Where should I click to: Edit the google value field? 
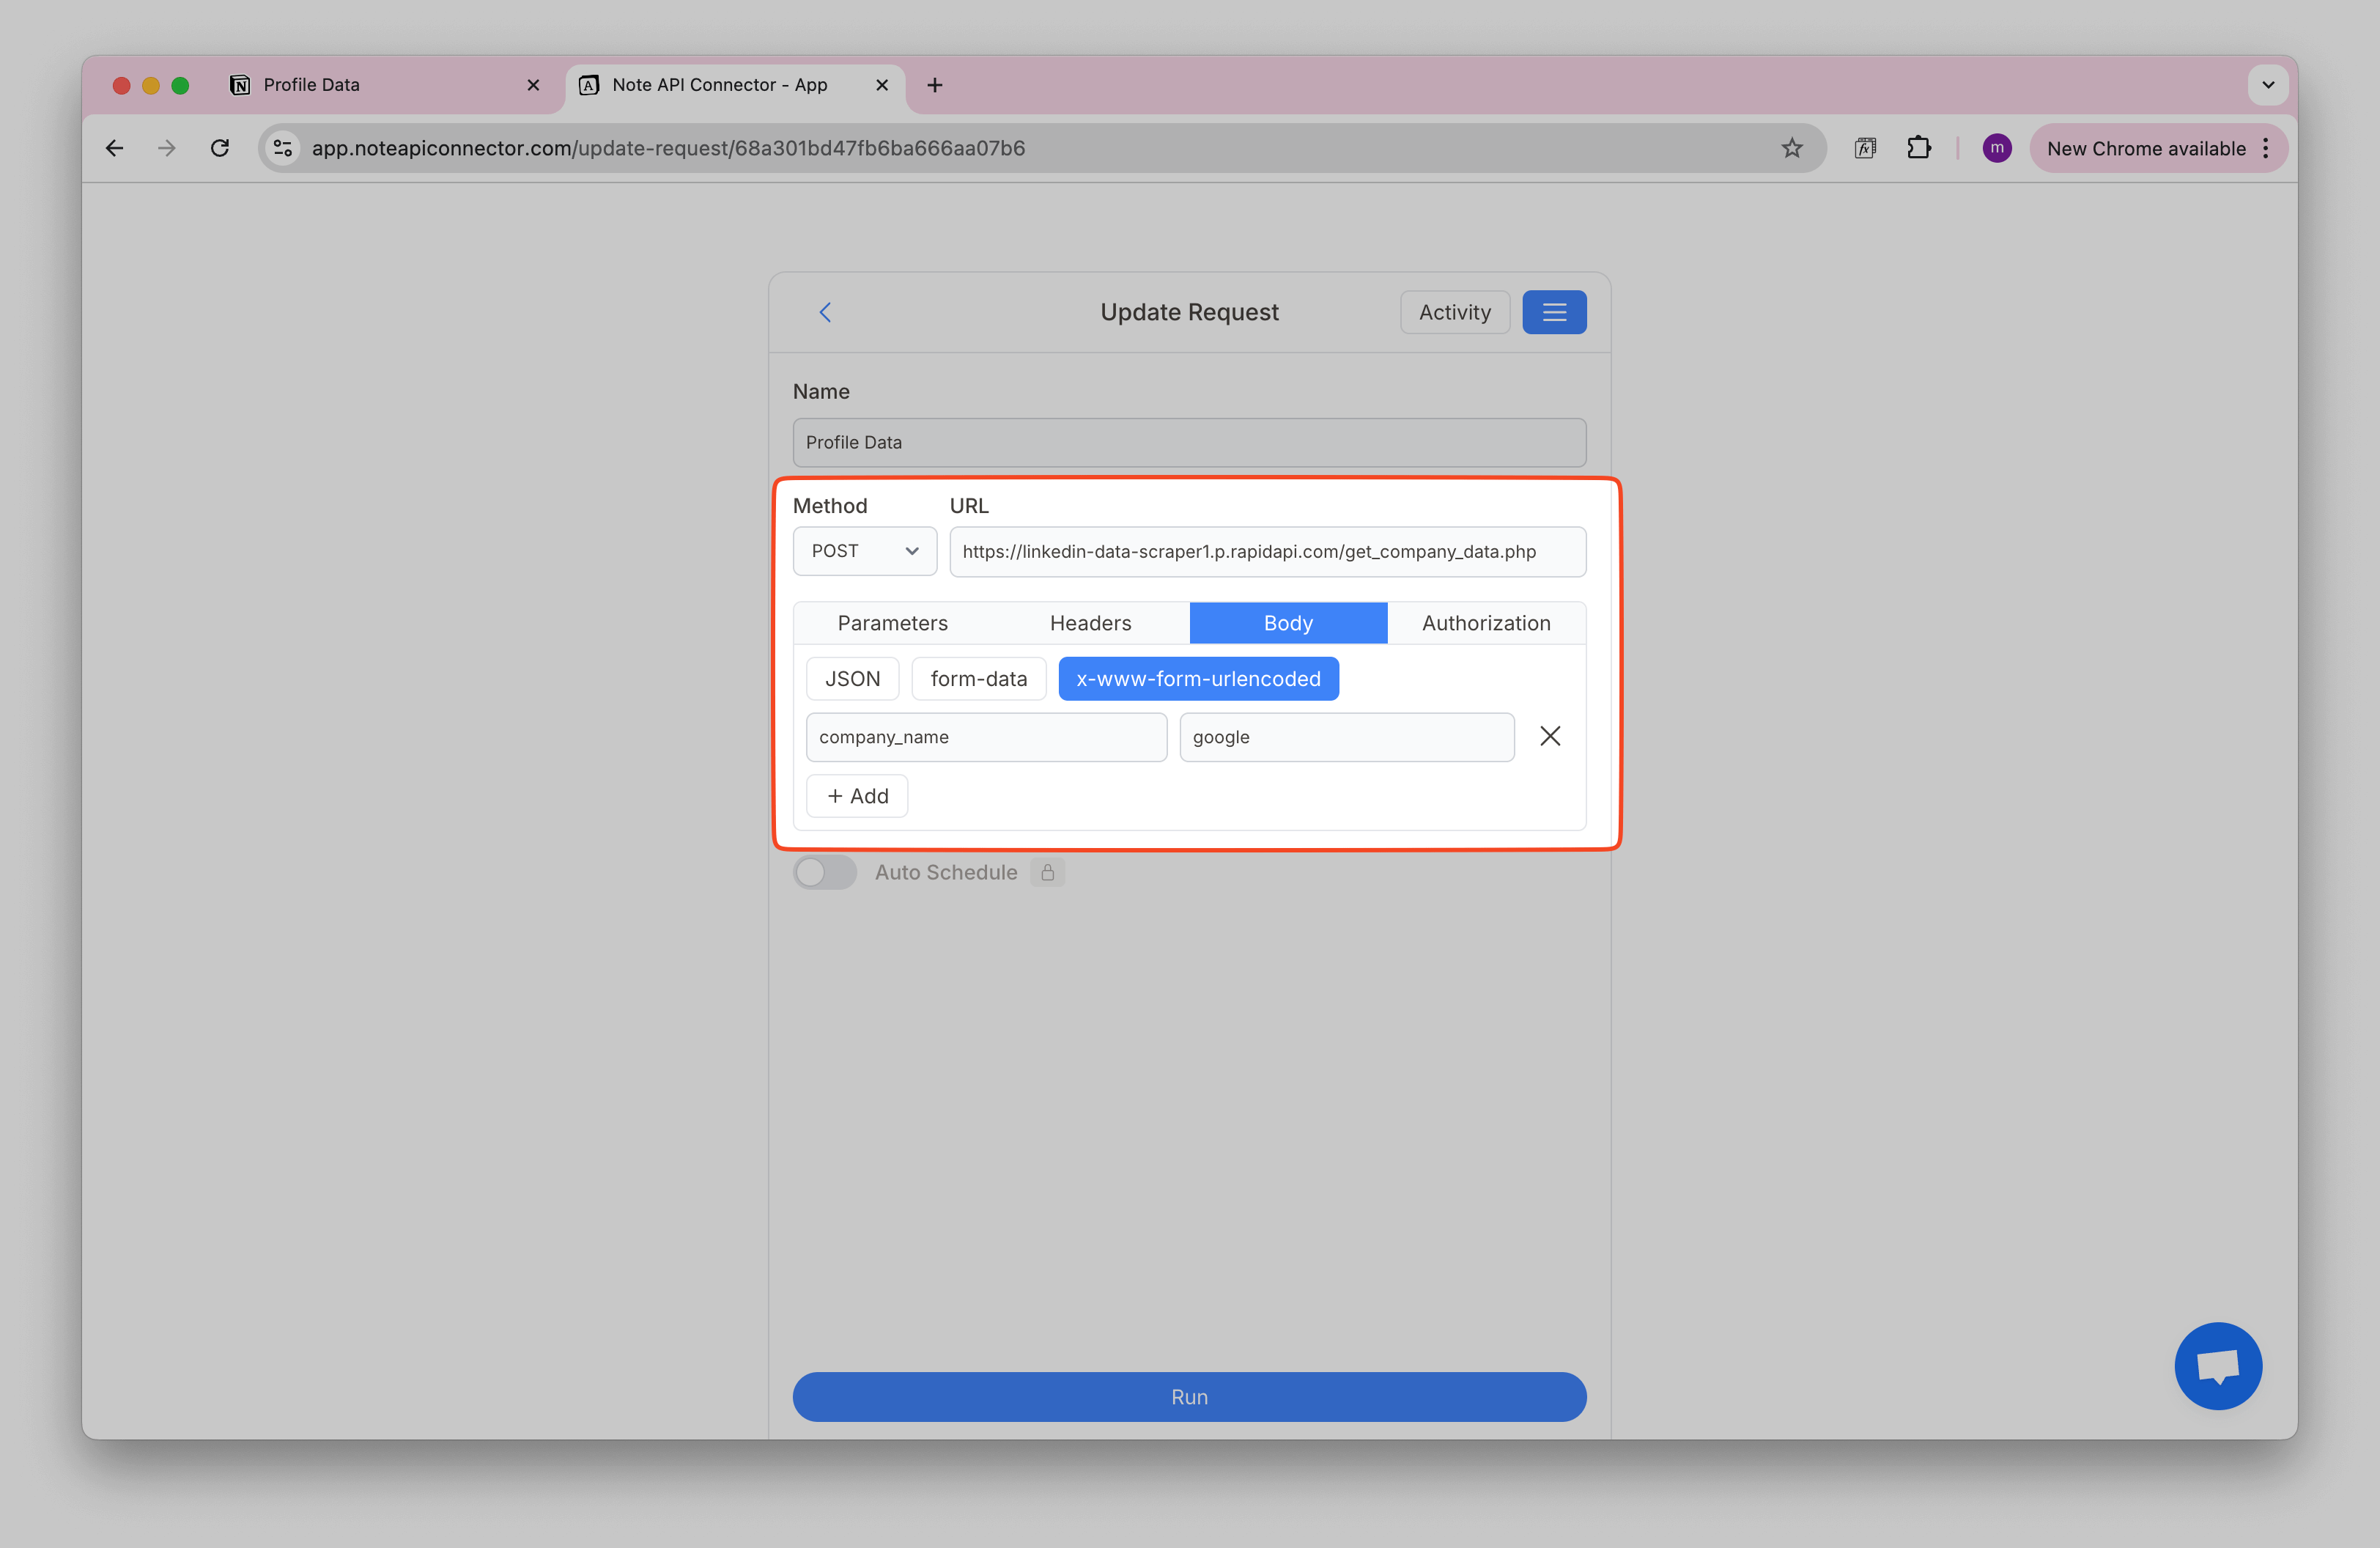1346,737
